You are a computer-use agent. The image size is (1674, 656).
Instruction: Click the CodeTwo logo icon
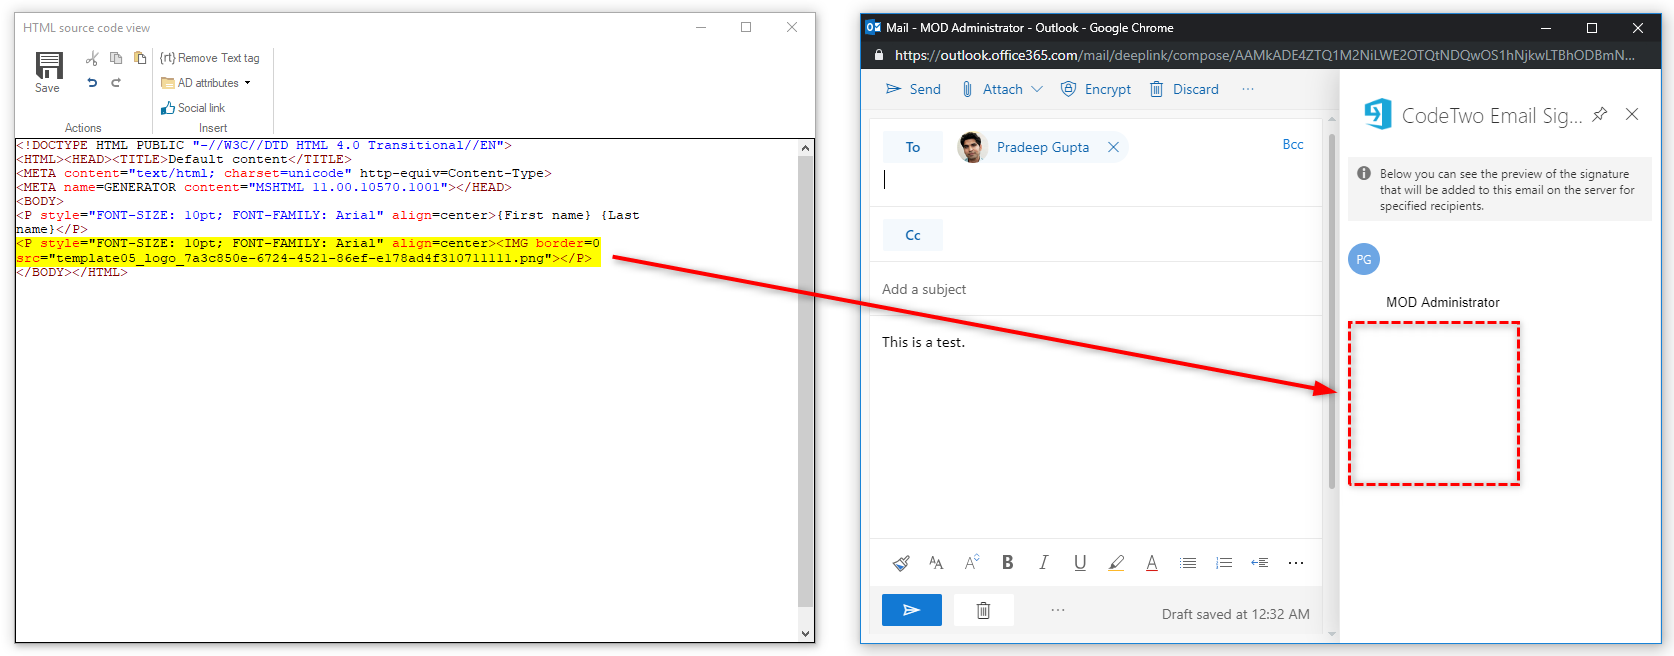click(1378, 114)
